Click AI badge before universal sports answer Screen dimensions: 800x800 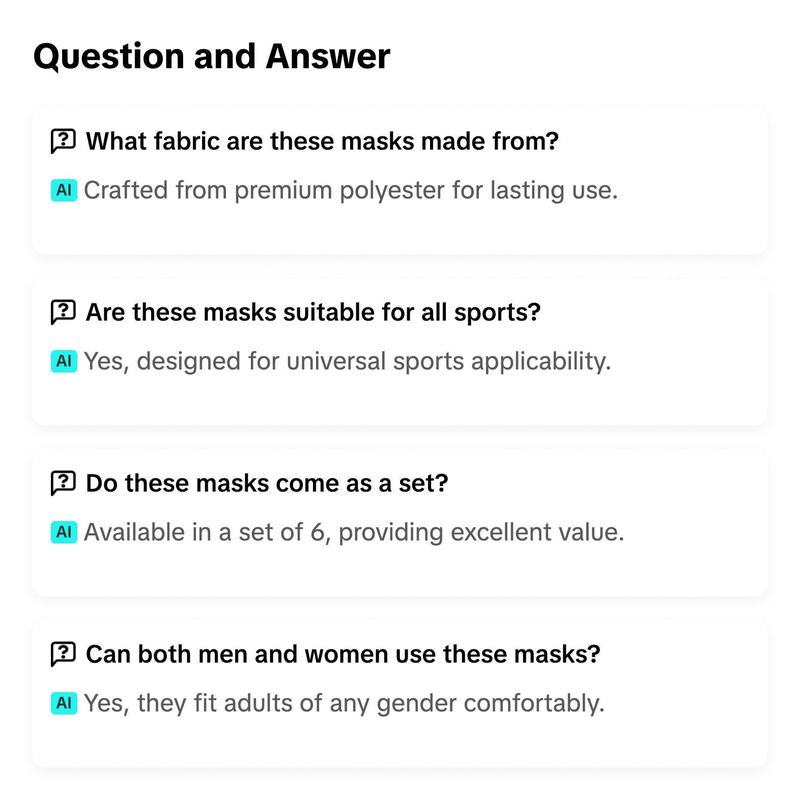point(64,361)
